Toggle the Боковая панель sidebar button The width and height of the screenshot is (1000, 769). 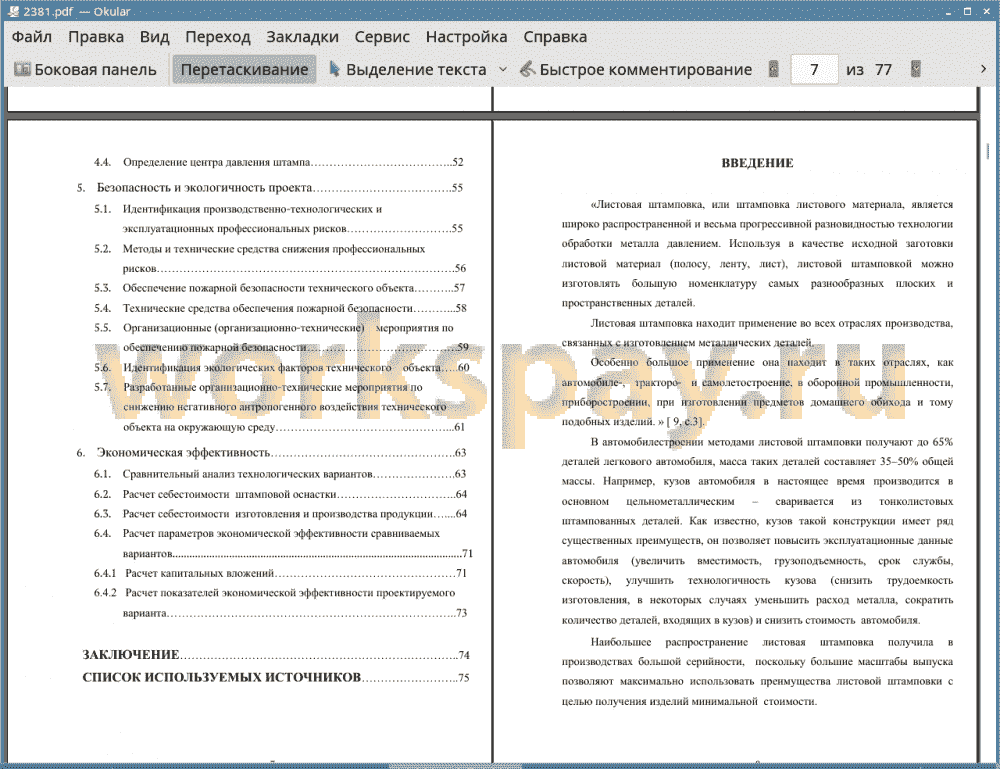click(85, 70)
